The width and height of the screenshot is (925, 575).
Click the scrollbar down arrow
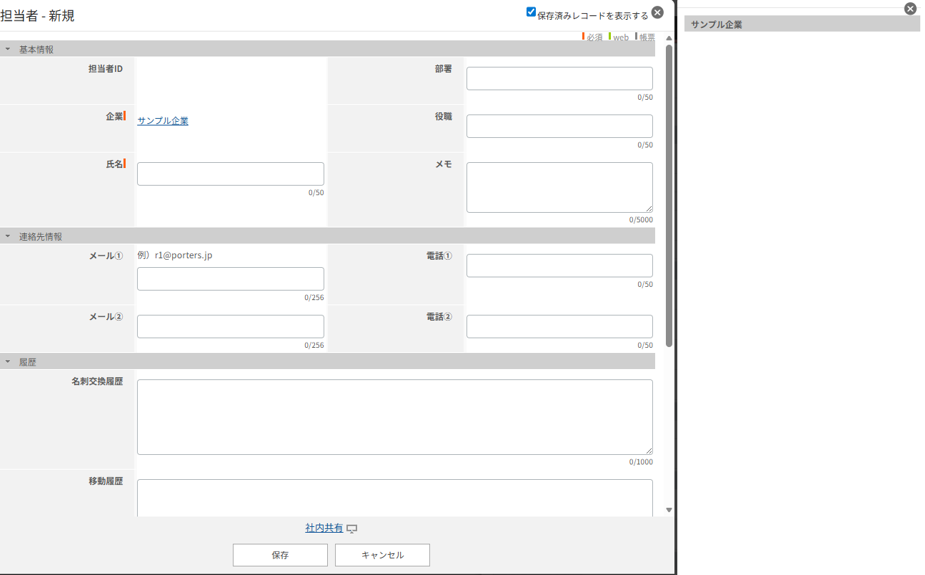coord(669,510)
